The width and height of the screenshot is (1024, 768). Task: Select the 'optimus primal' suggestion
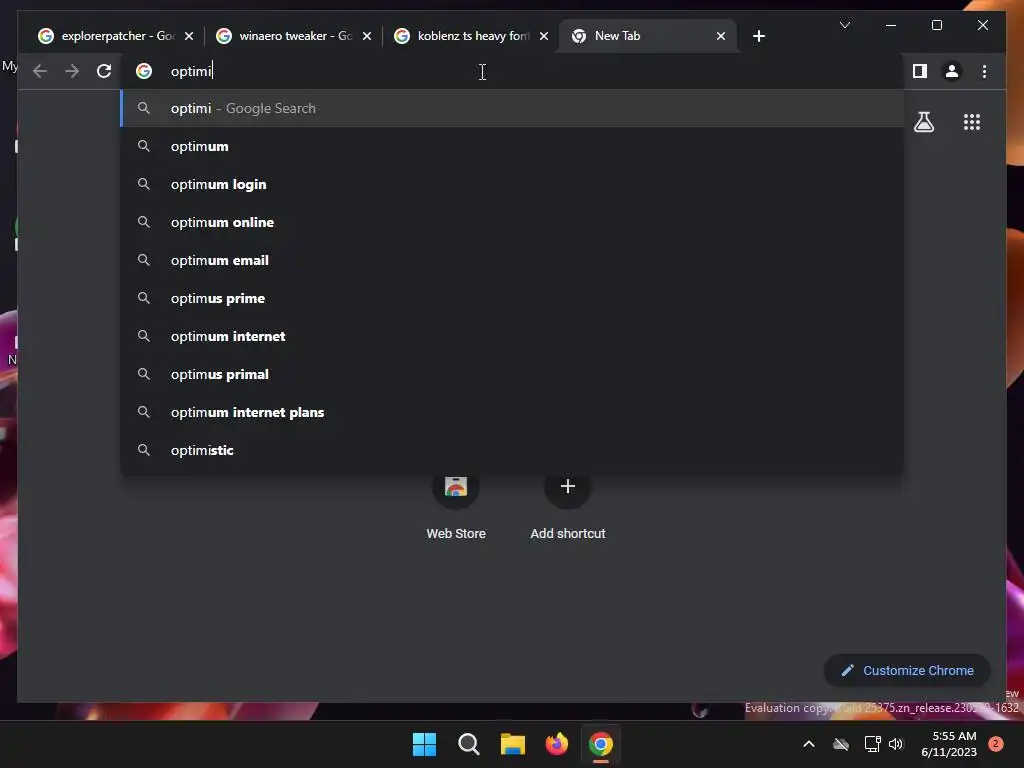(512, 374)
